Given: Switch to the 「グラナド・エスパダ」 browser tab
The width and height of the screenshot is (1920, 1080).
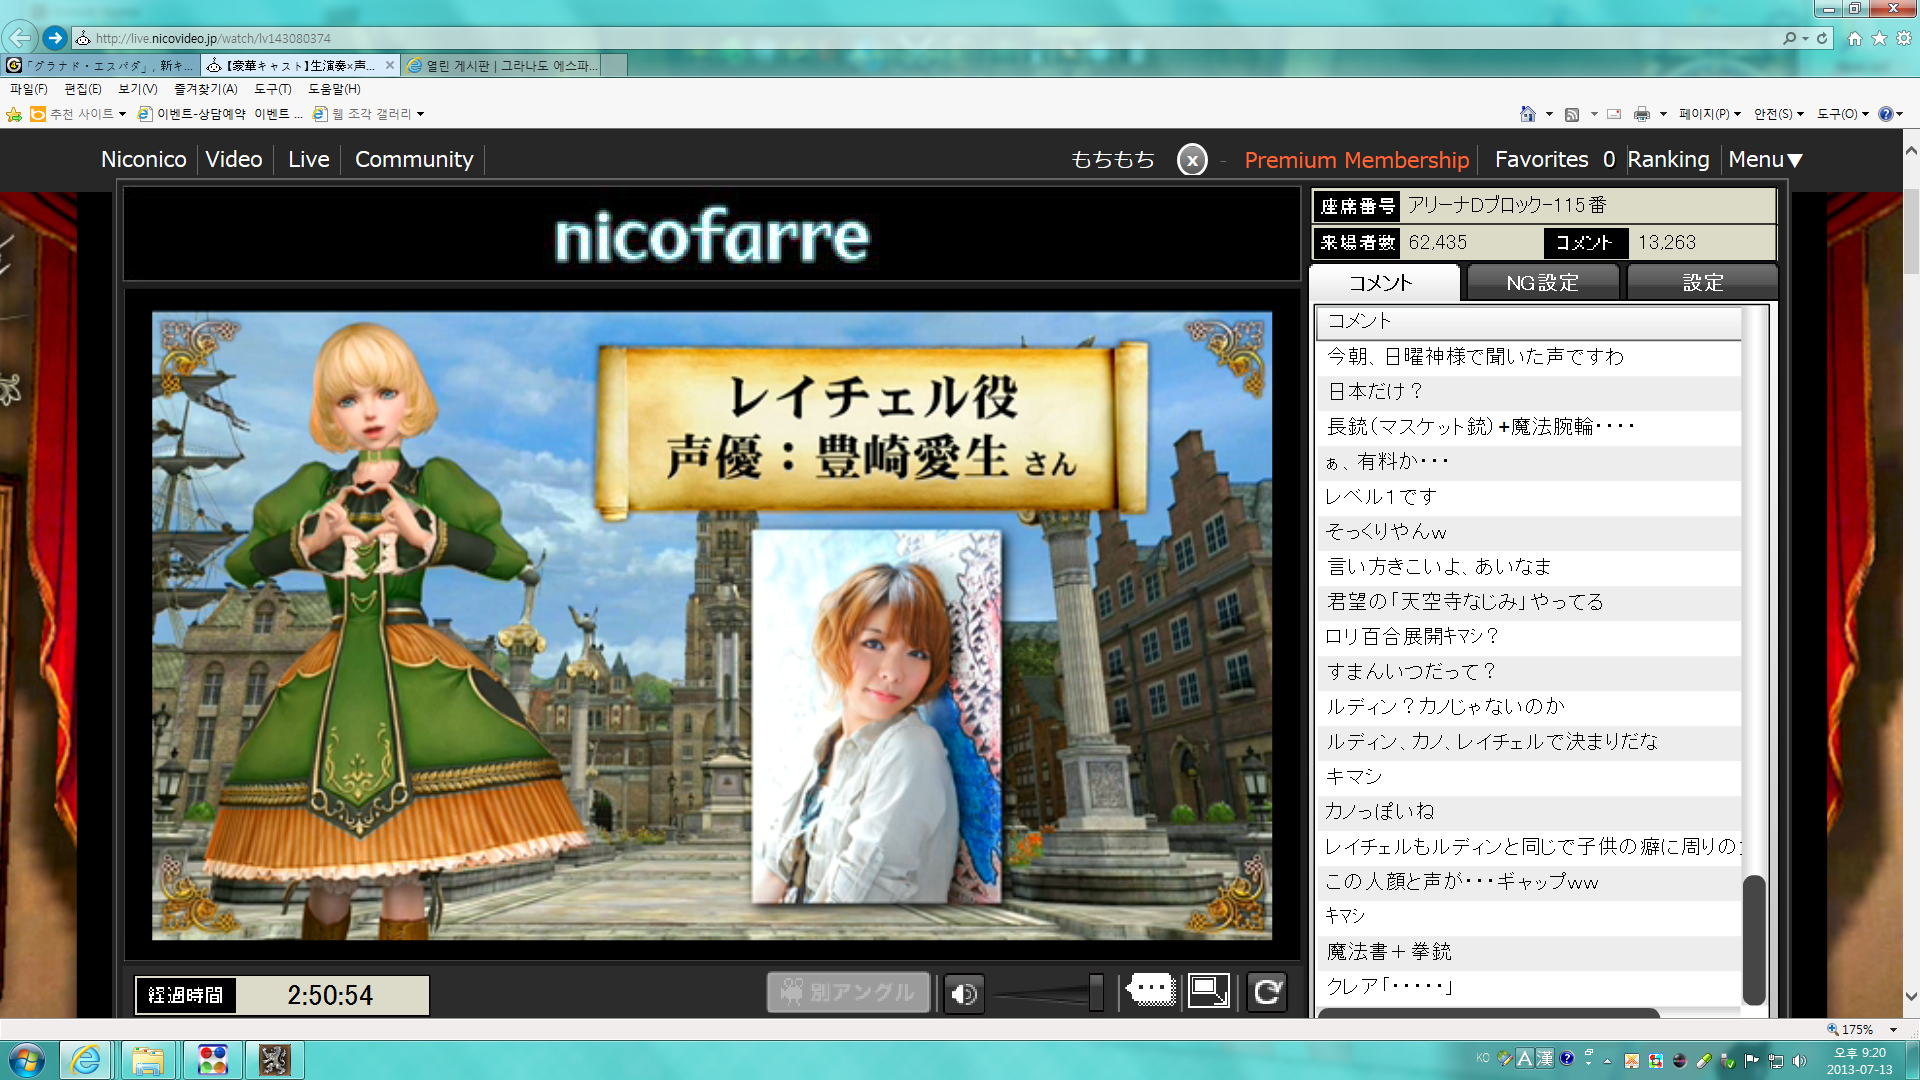Looking at the screenshot, I should pyautogui.click(x=100, y=65).
